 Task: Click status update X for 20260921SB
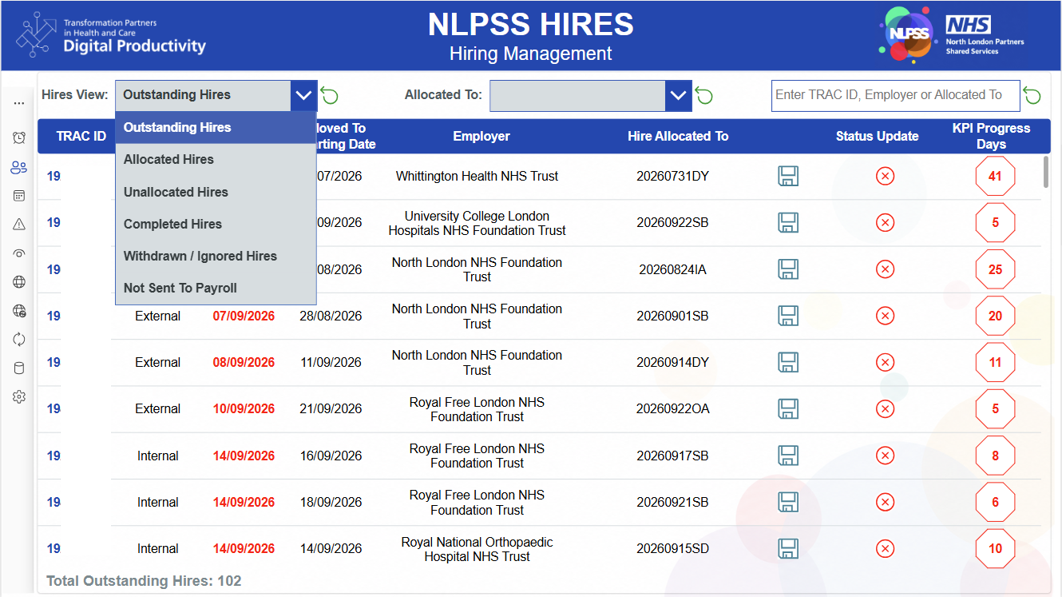(x=885, y=502)
